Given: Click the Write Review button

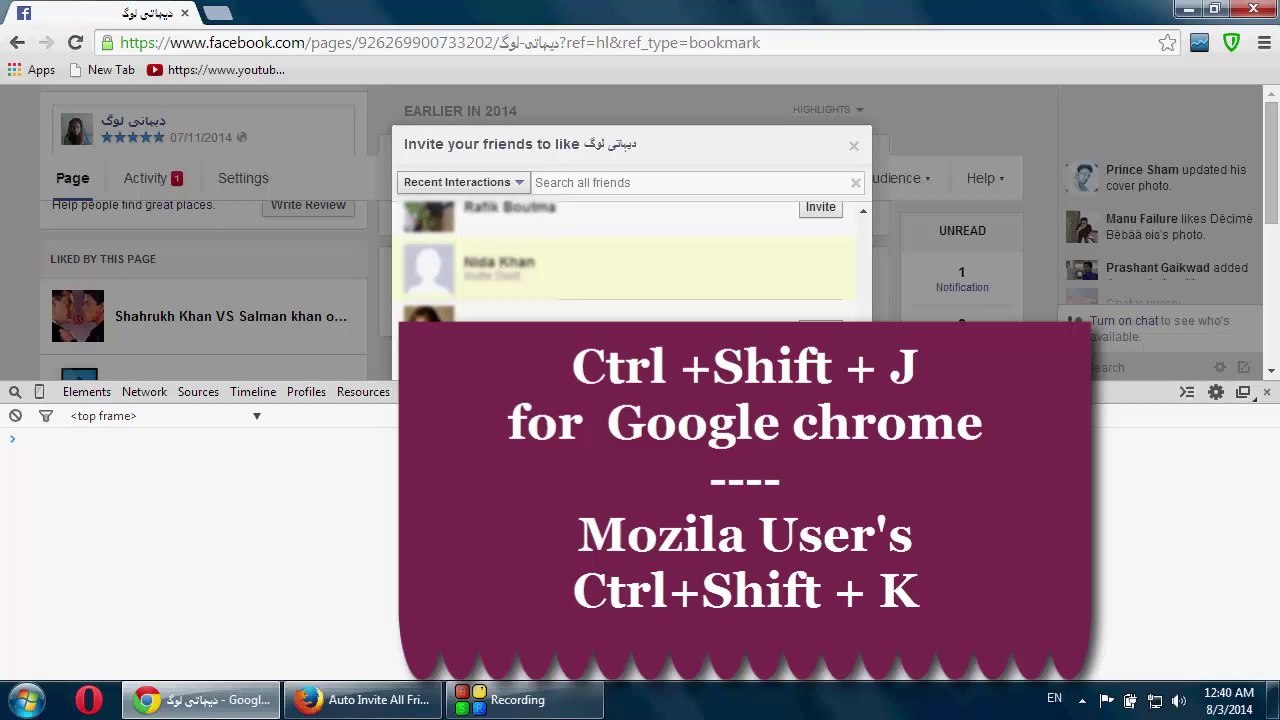Looking at the screenshot, I should click(x=308, y=205).
